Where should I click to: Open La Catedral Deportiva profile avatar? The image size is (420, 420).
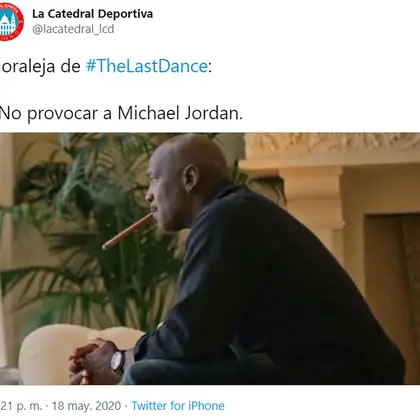[11, 22]
